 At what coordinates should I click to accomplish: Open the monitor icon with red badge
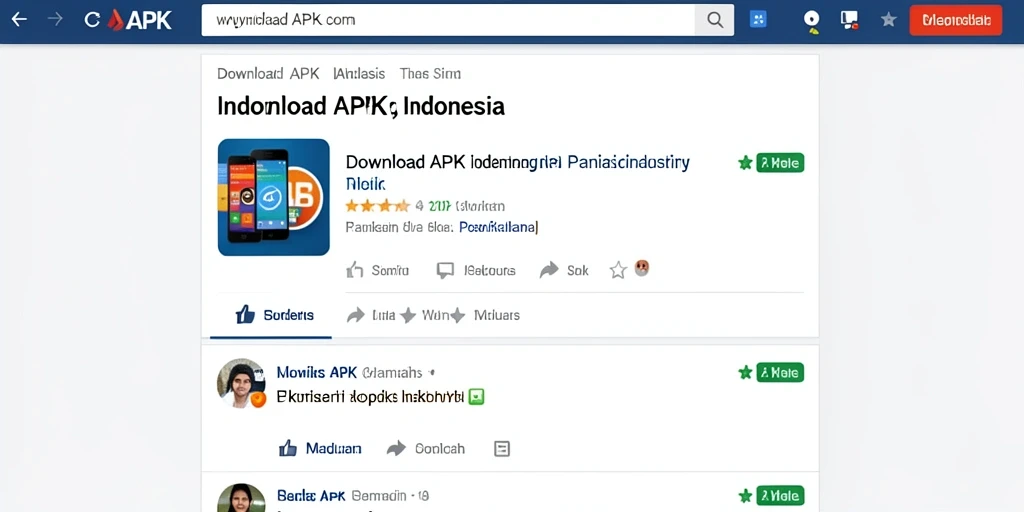(850, 20)
